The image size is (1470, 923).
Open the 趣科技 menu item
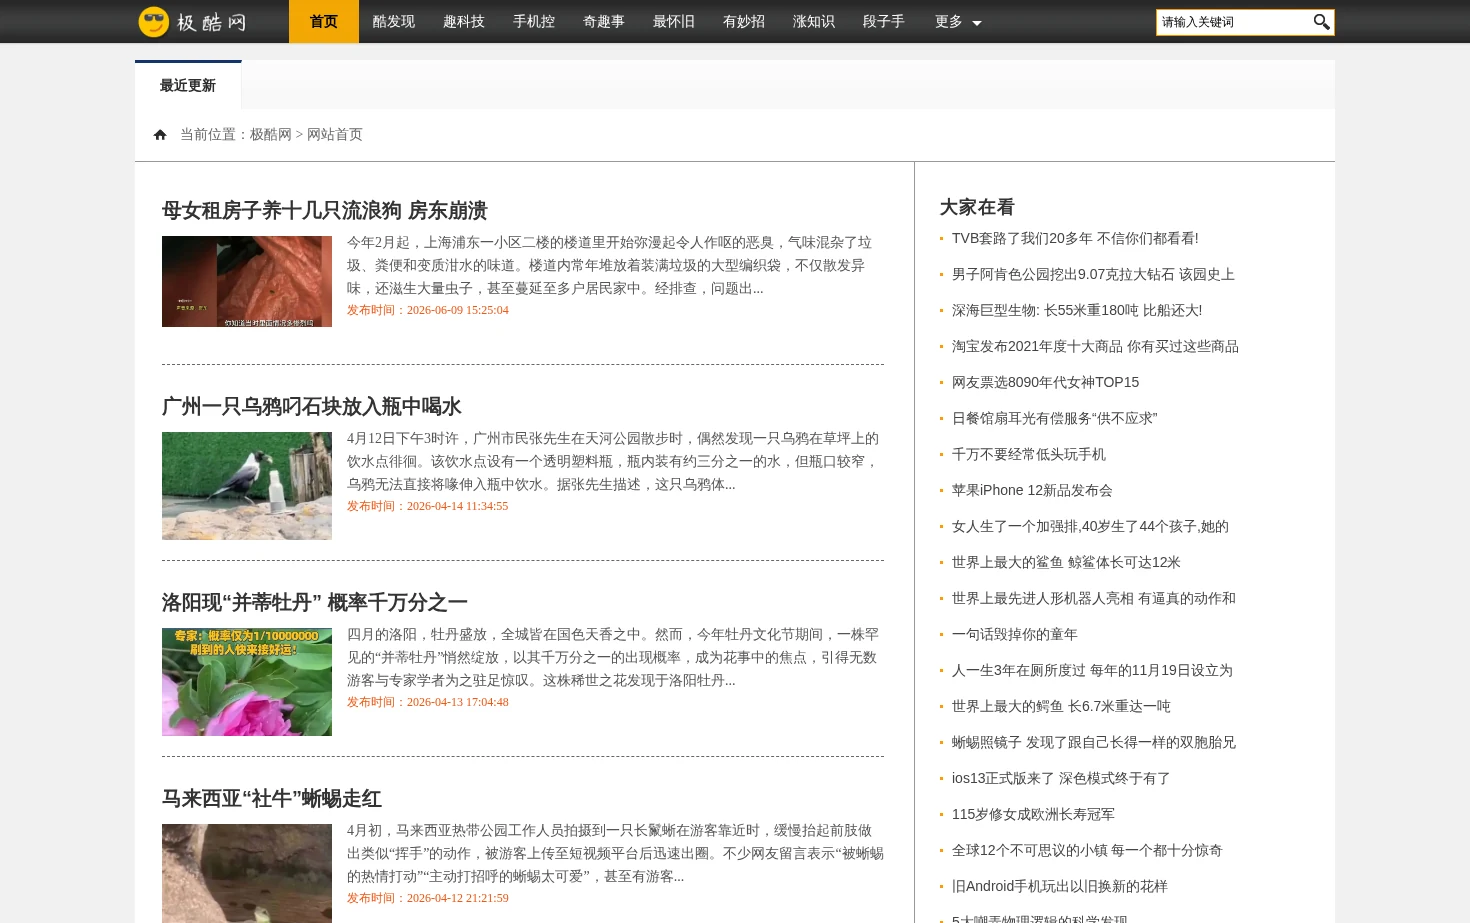464,22
